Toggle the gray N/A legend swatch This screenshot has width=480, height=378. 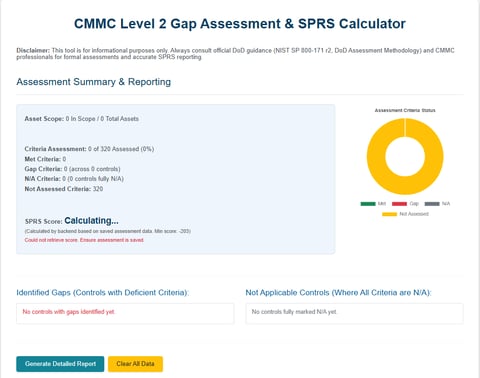click(432, 204)
